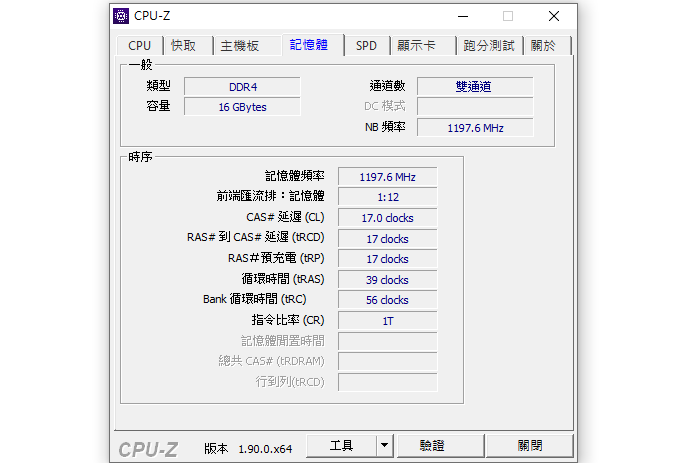Image resolution: width=695 pixels, height=463 pixels.
Task: Click the Bank 循環時間 (tRC) label
Action: click(x=255, y=299)
